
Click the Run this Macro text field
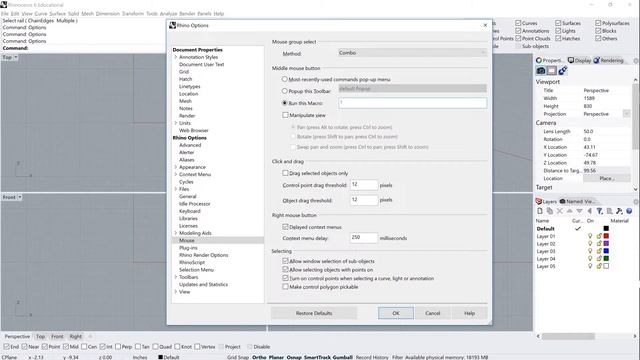[412, 103]
